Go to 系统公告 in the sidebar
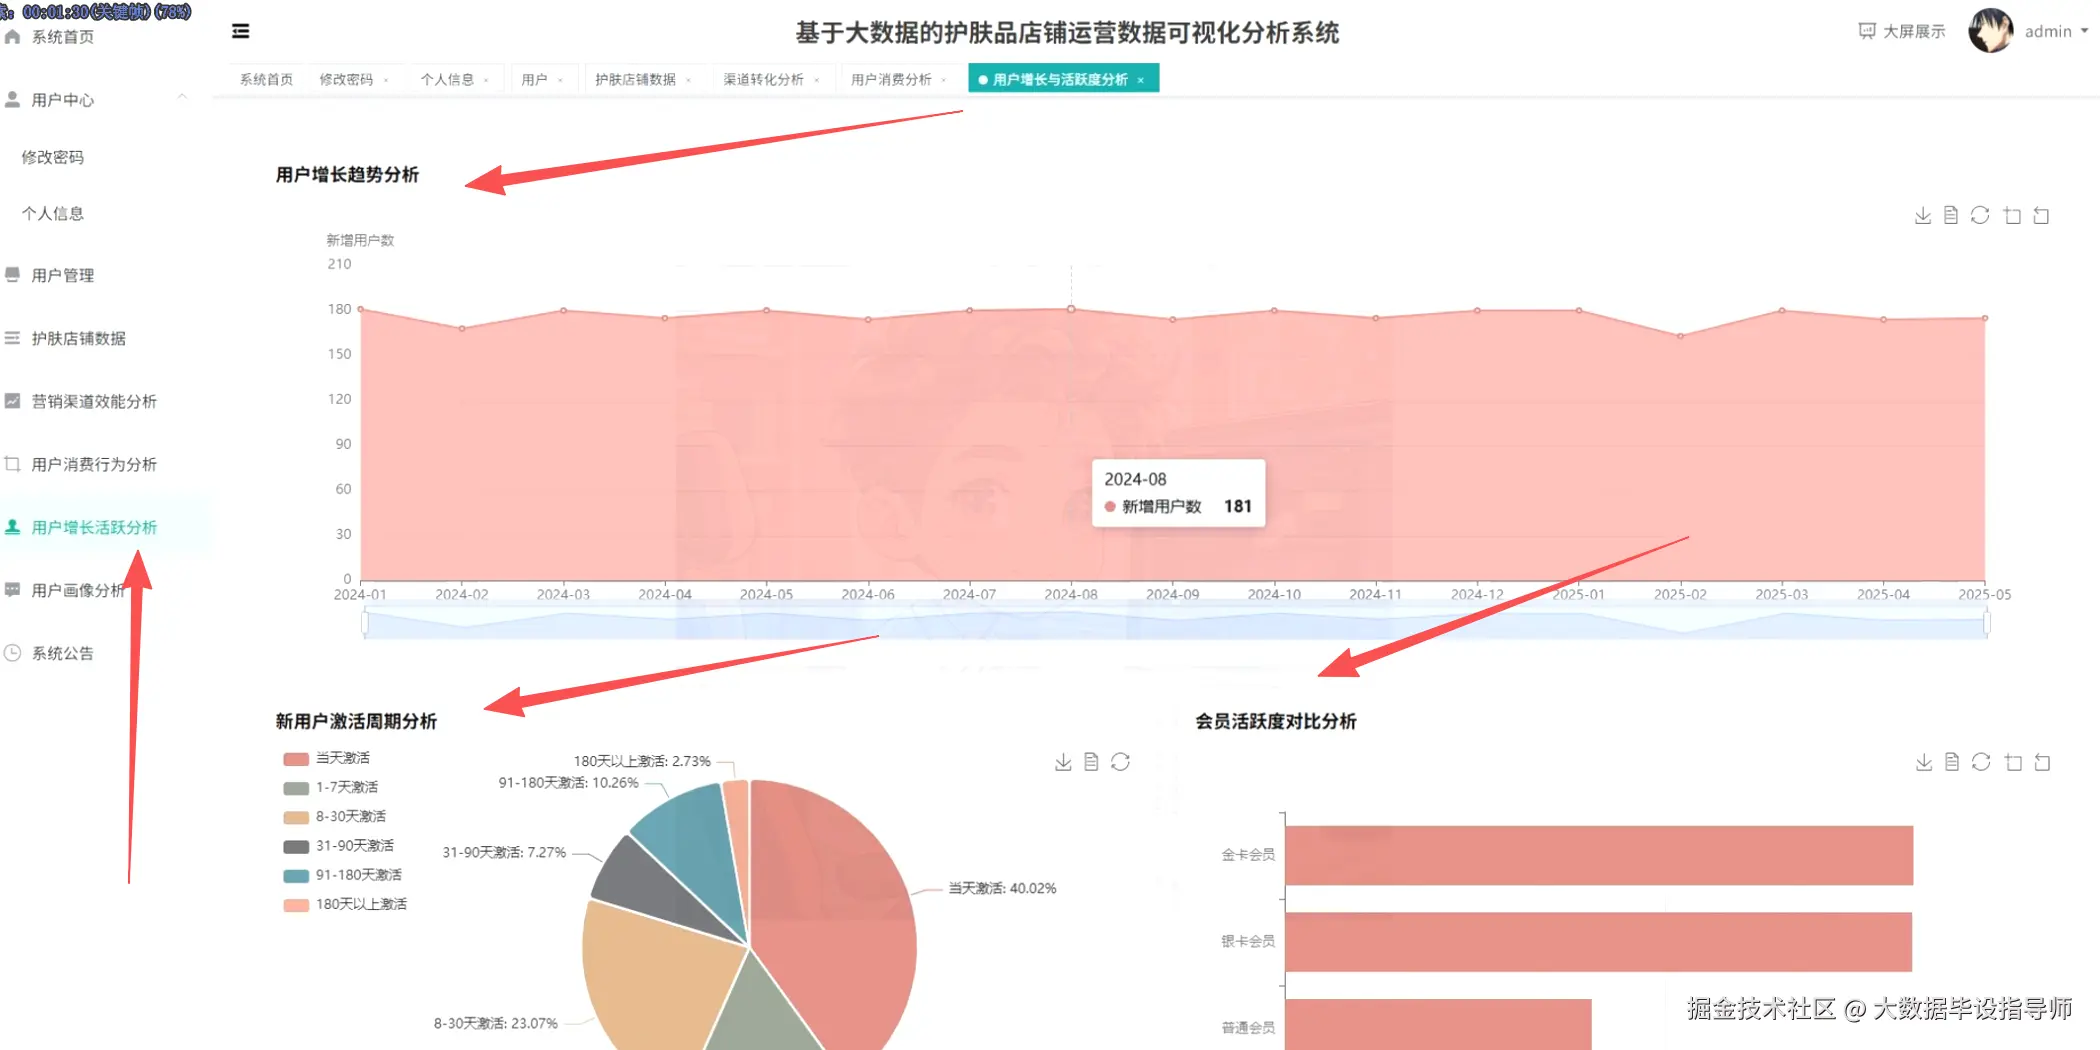 (63, 653)
